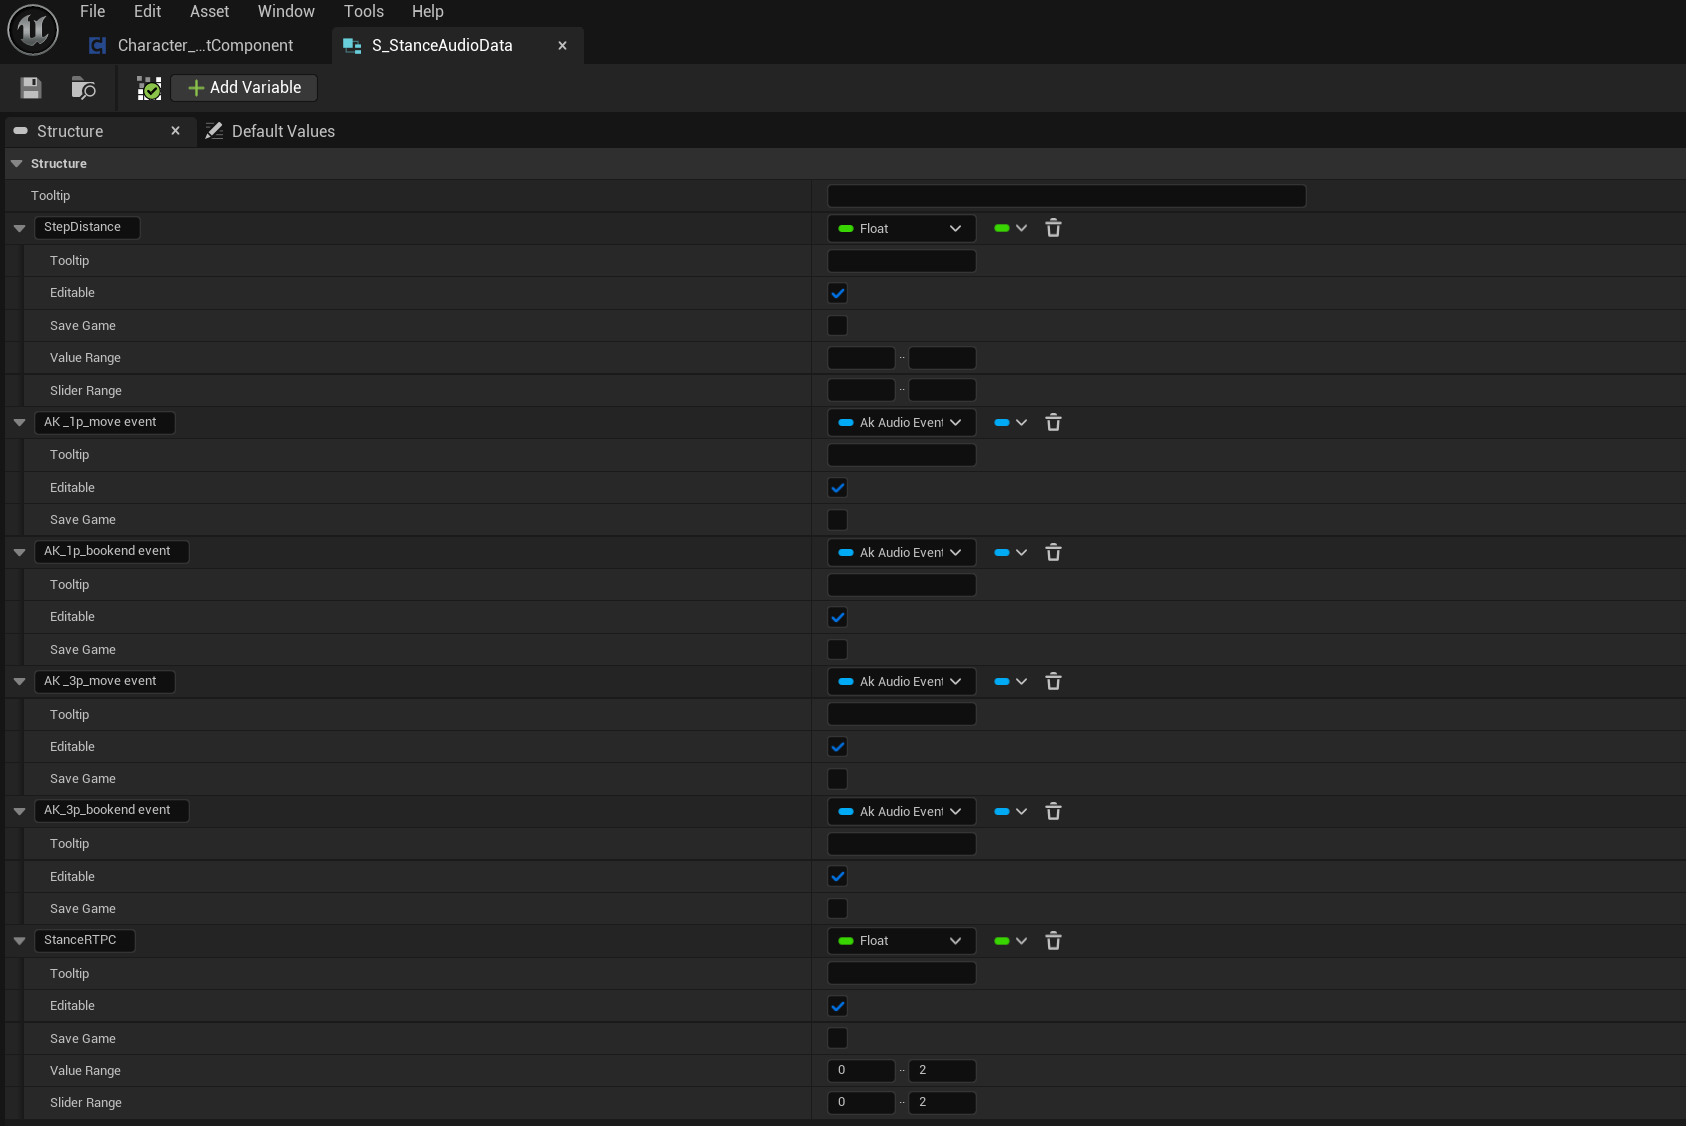Click StanceRTPC Value Range maximum field
The width and height of the screenshot is (1686, 1126).
942,1070
